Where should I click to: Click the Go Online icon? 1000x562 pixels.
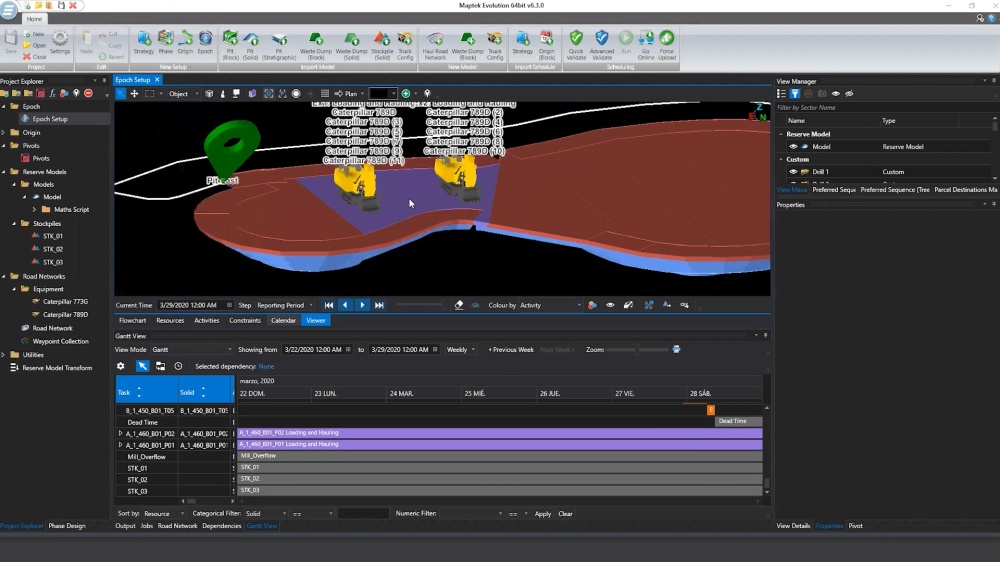[645, 45]
